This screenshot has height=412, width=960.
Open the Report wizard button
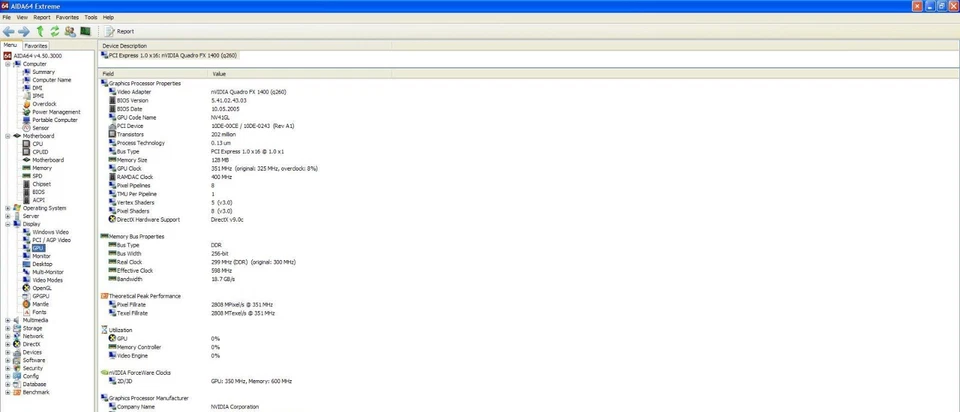coord(119,31)
